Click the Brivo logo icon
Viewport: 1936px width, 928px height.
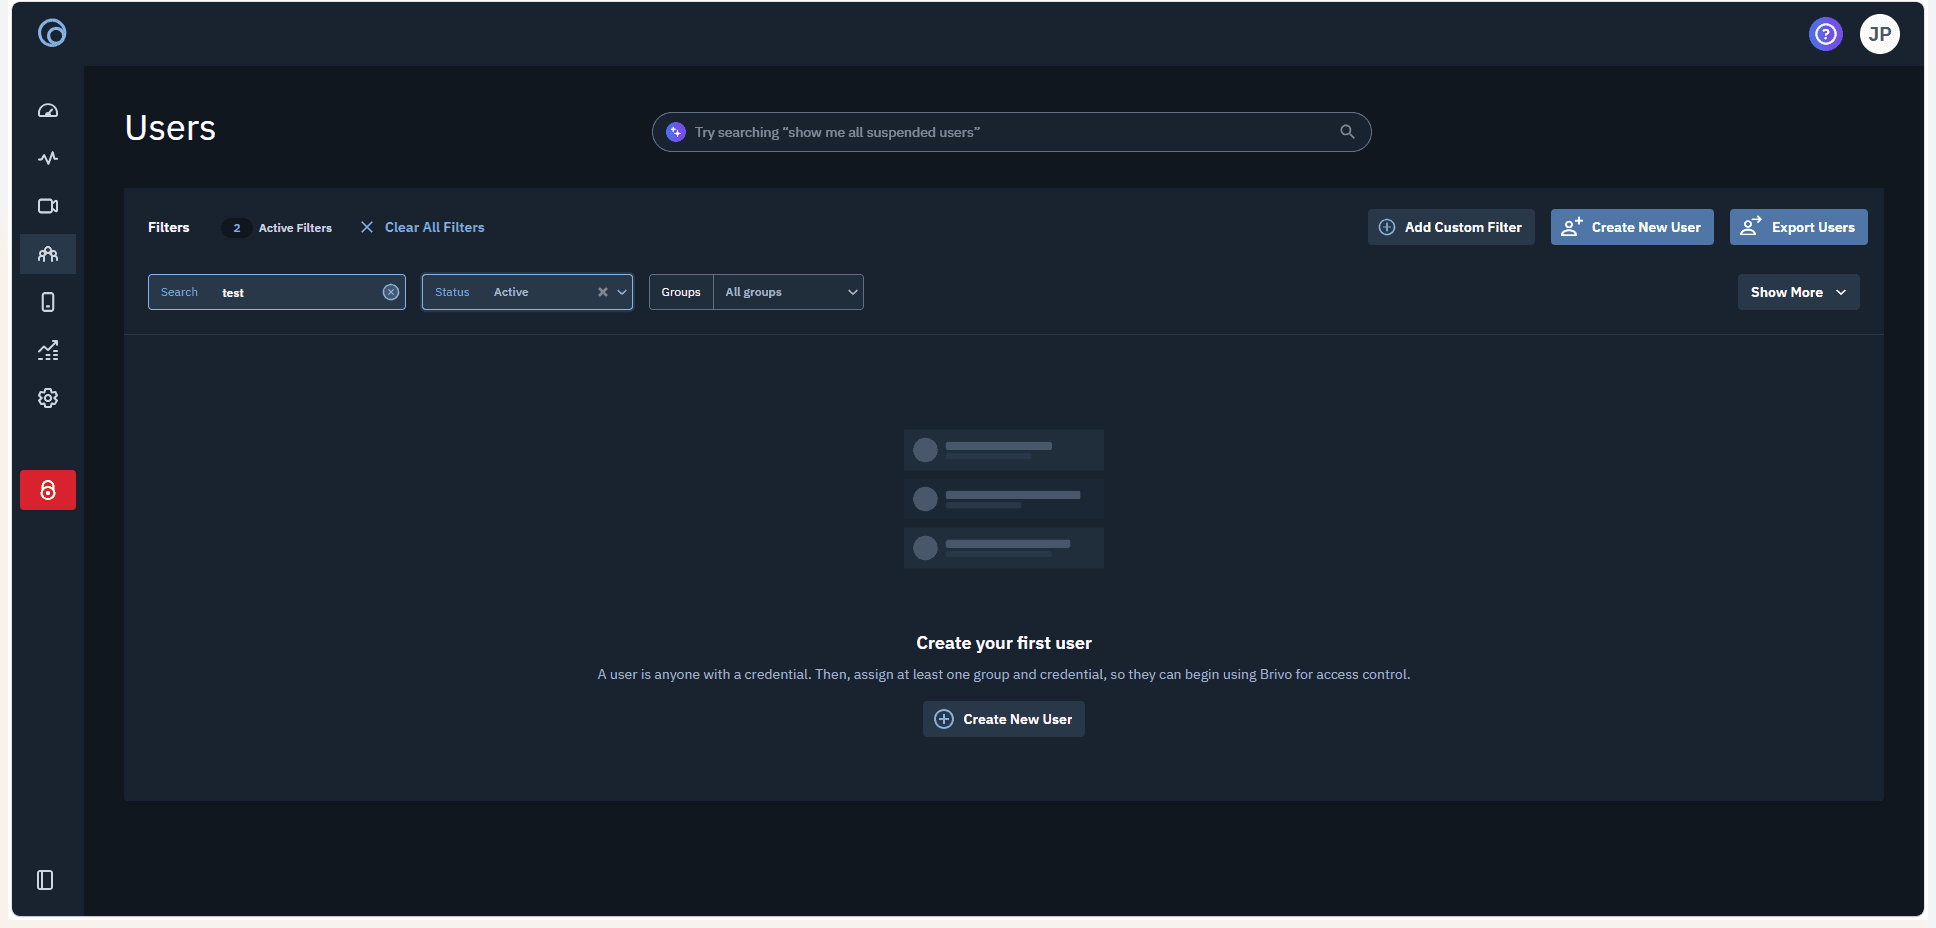[52, 33]
